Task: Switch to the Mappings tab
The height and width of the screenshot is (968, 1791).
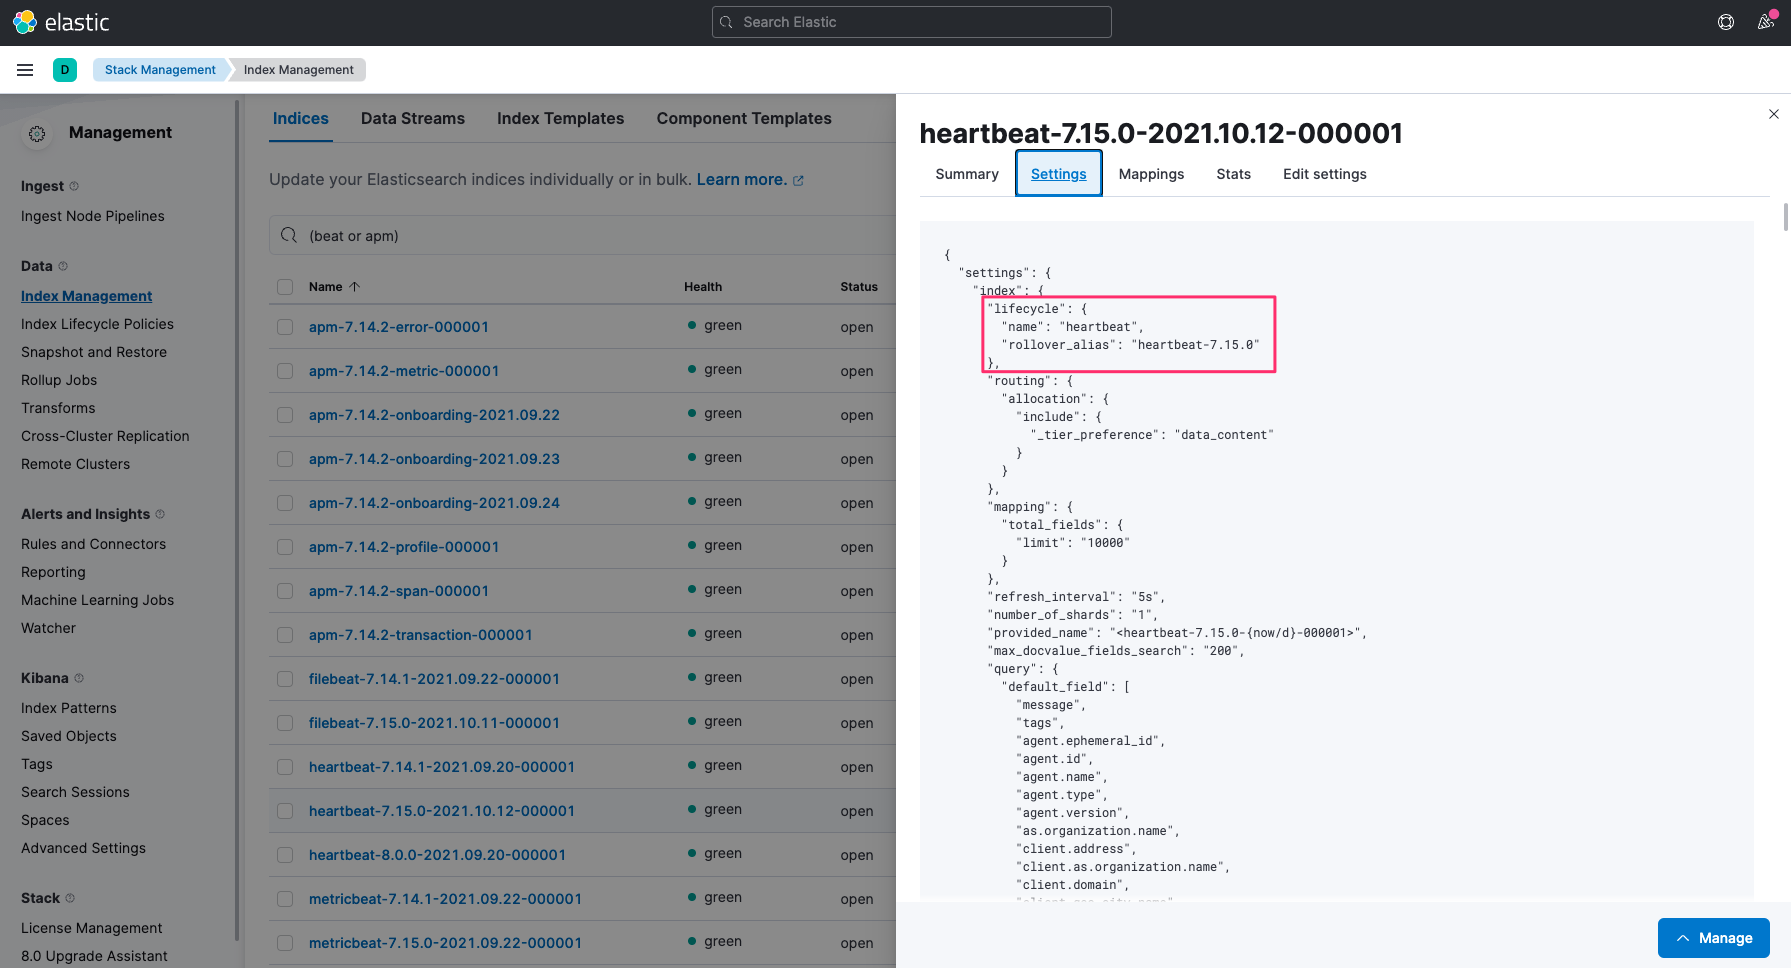Action: click(x=1151, y=174)
